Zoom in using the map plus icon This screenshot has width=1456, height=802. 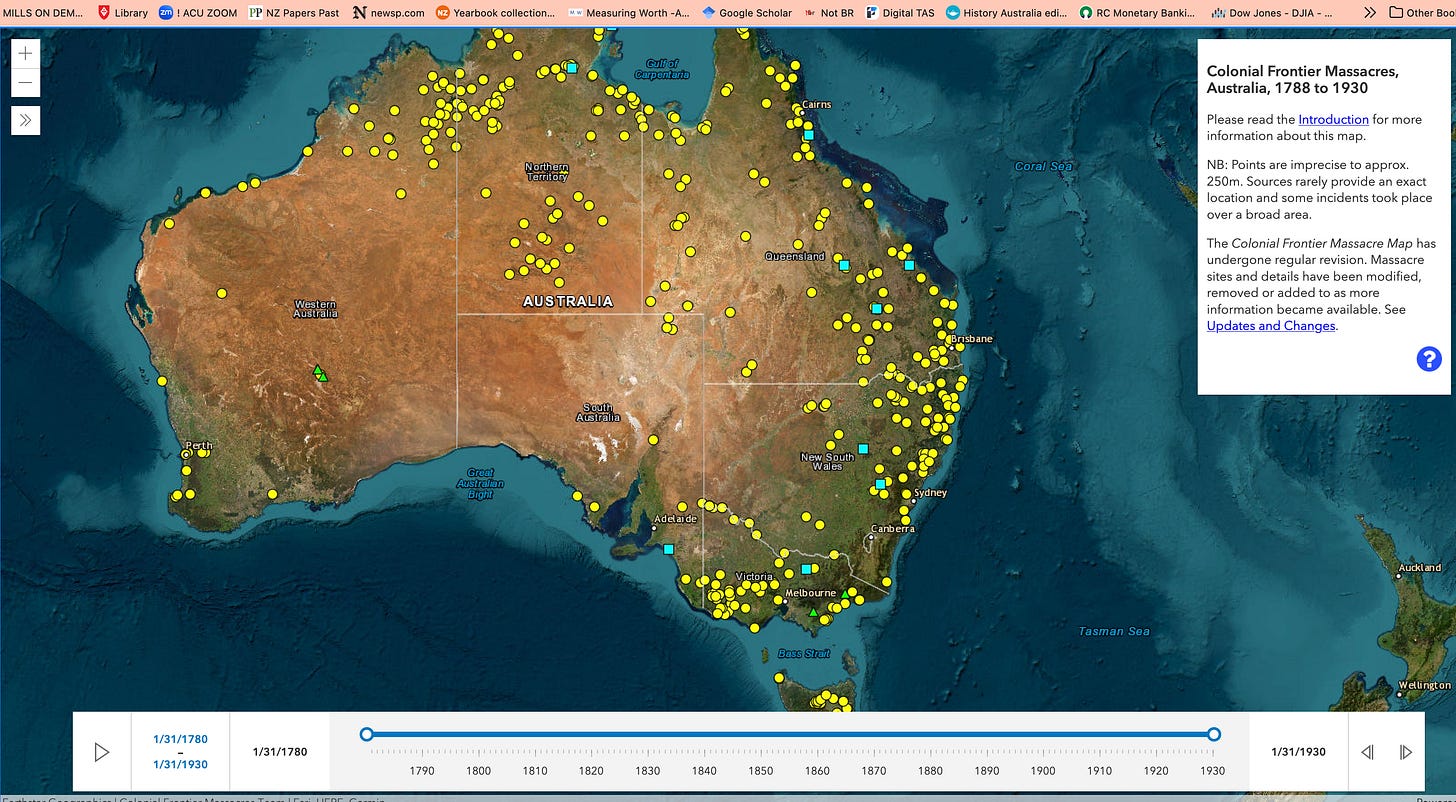[x=24, y=53]
